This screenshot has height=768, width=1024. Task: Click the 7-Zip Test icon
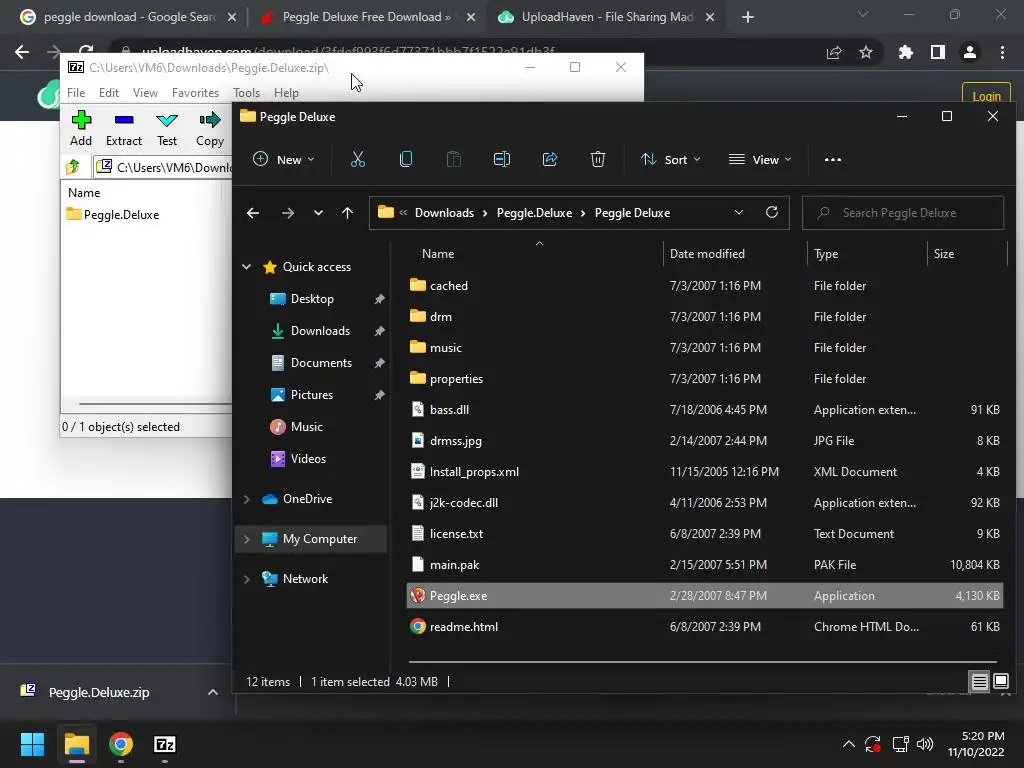[167, 128]
